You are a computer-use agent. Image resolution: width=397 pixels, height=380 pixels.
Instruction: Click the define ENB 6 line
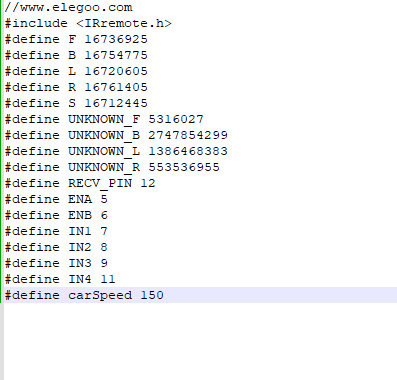click(56, 215)
